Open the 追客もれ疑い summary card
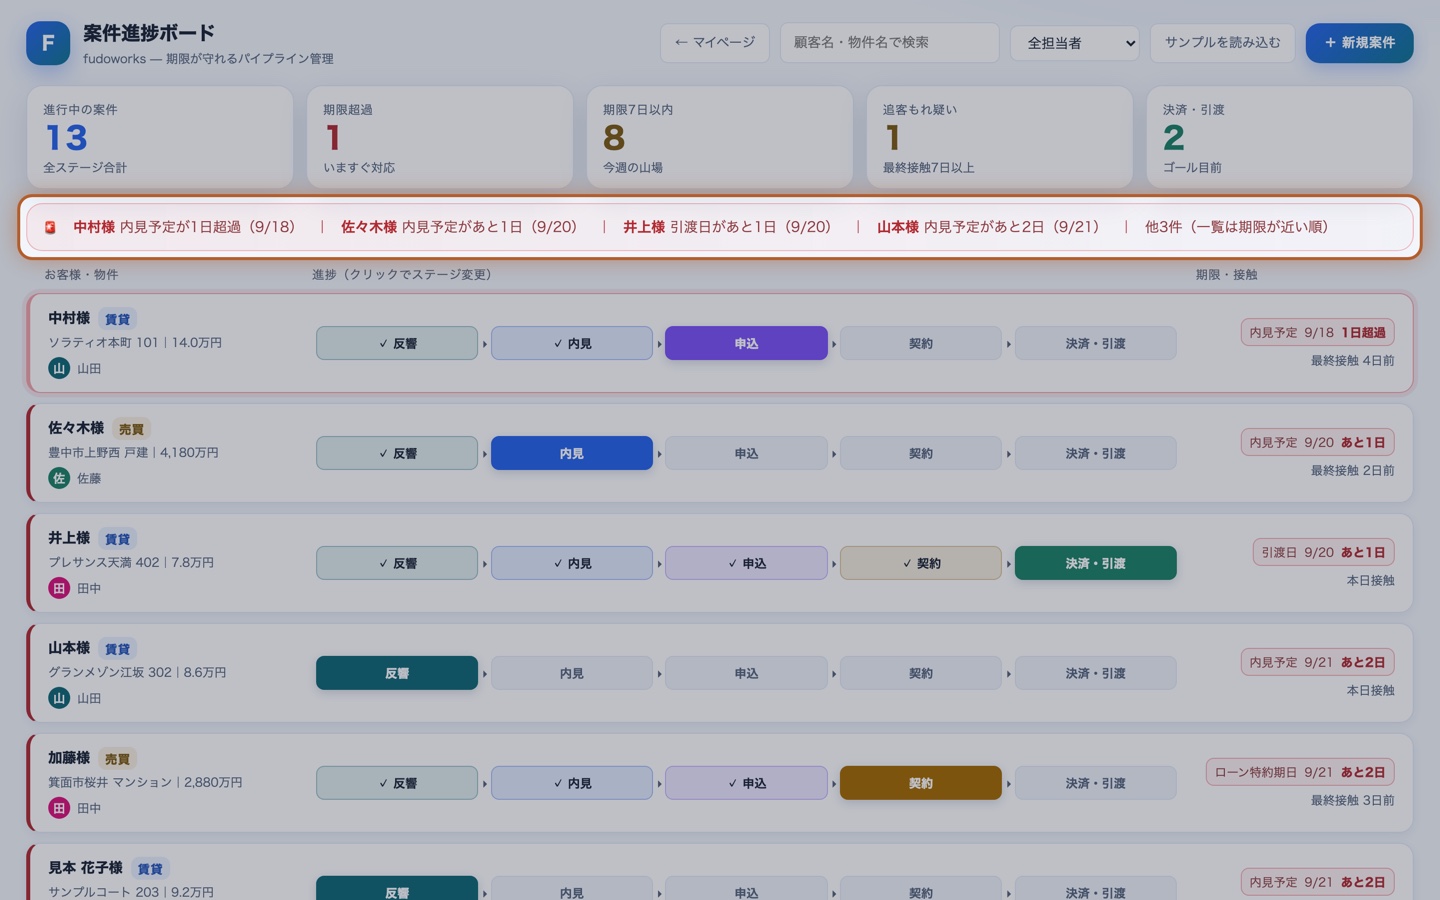 (1000, 137)
